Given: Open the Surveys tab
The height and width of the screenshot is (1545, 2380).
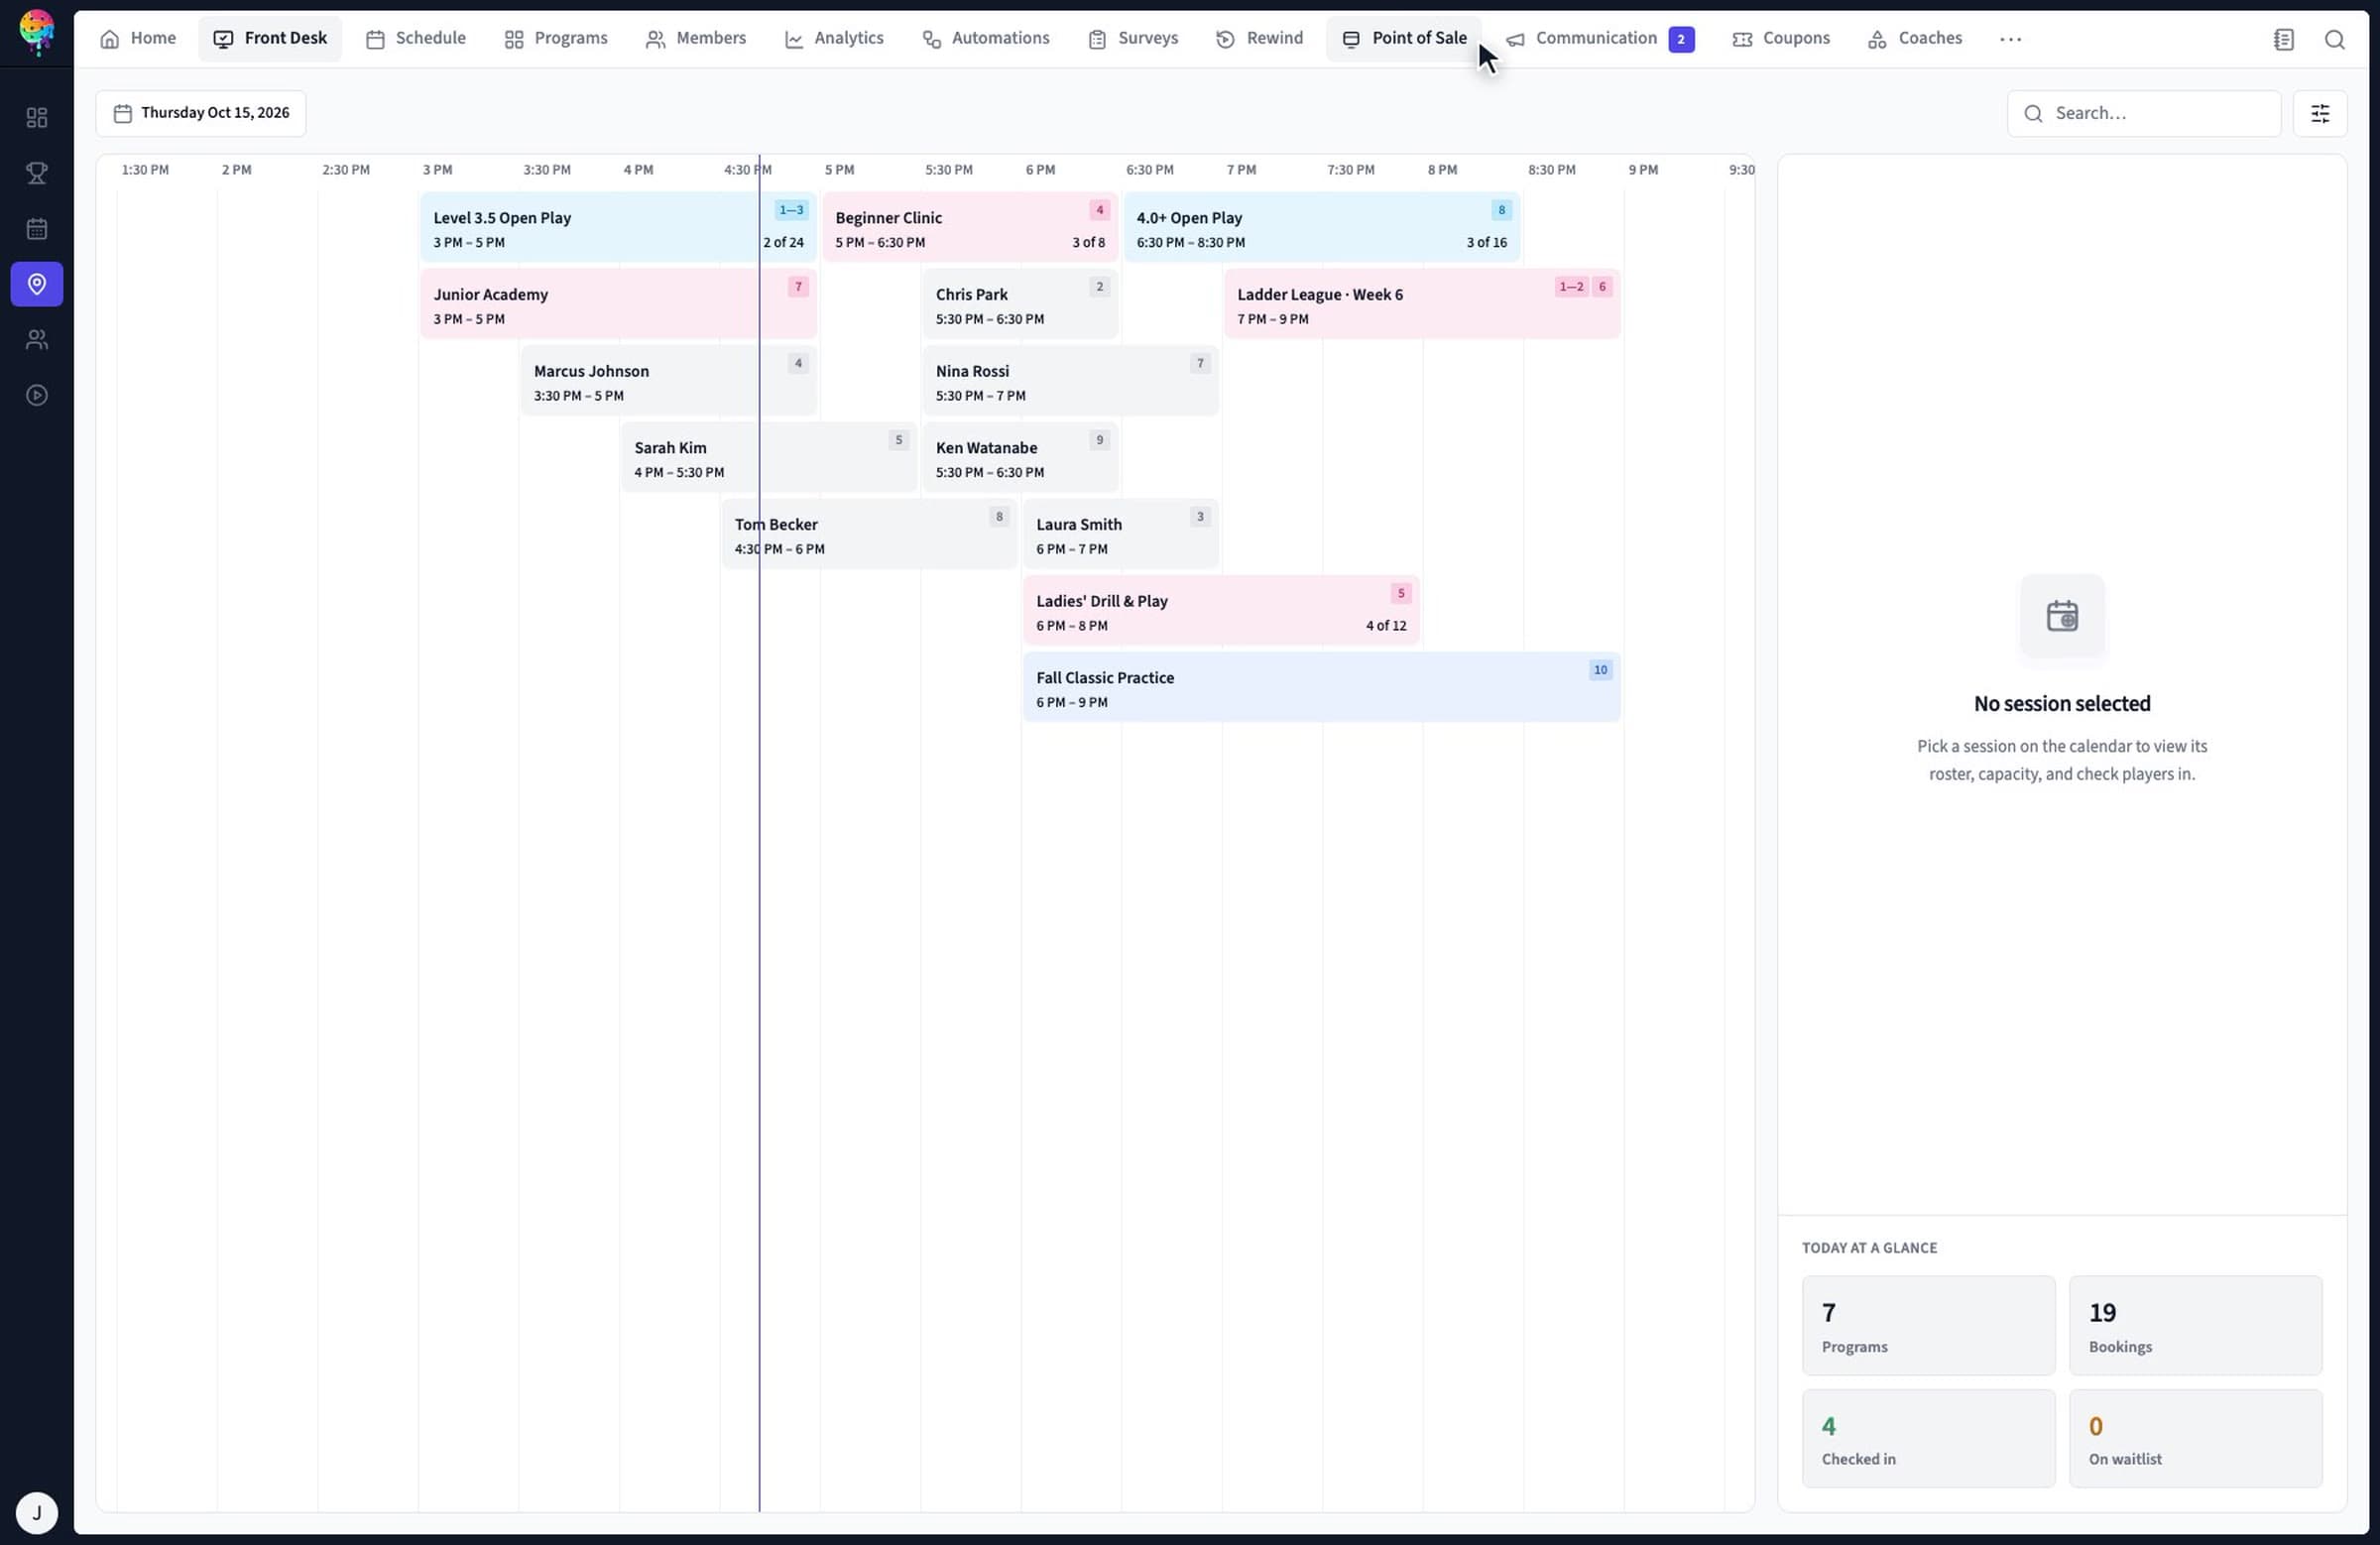Looking at the screenshot, I should click(x=1133, y=39).
